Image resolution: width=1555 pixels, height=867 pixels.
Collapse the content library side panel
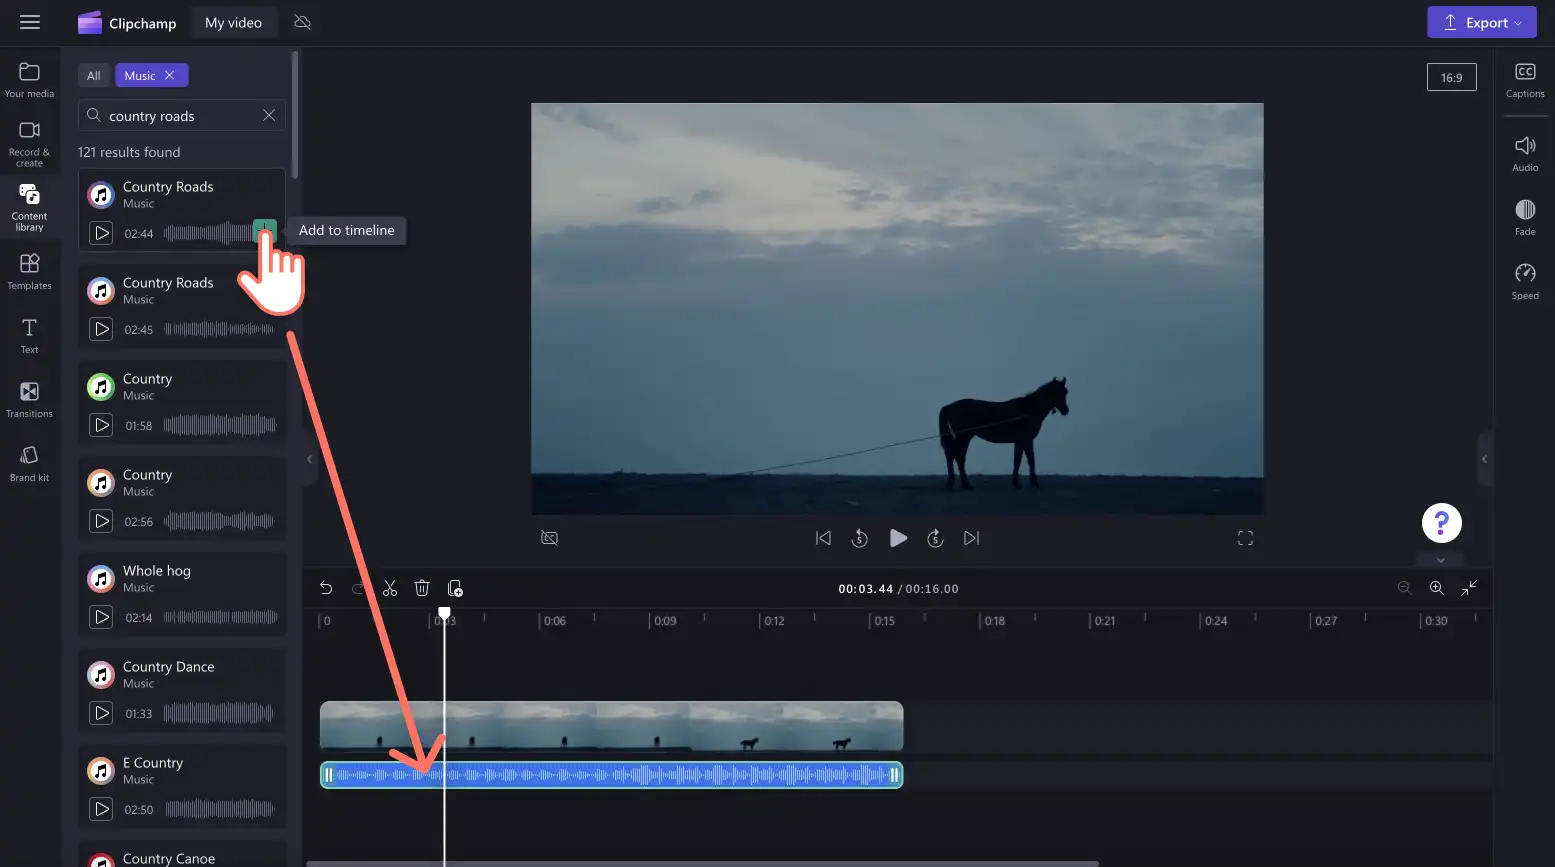point(309,459)
